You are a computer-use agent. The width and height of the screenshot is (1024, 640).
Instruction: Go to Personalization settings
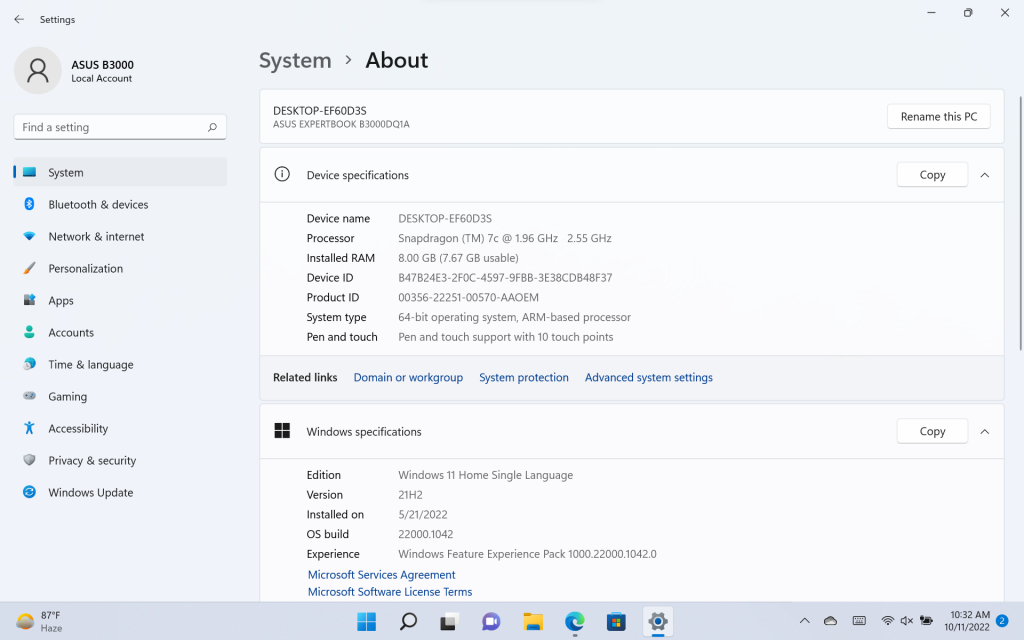click(x=120, y=268)
